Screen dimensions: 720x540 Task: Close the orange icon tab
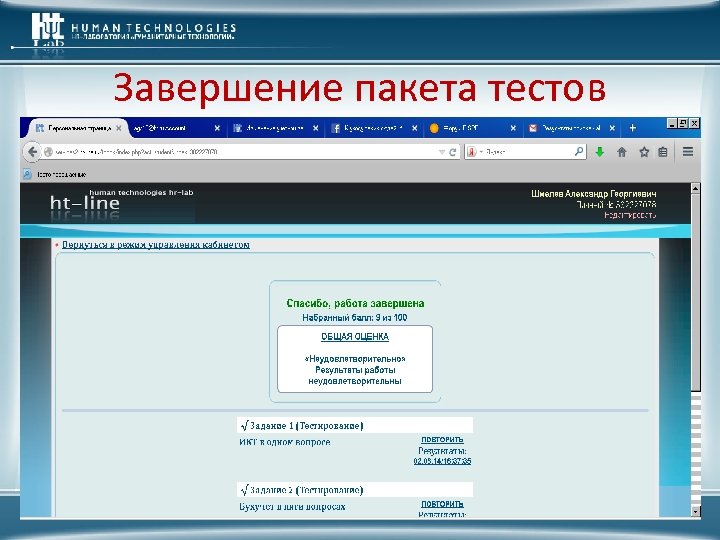513,128
